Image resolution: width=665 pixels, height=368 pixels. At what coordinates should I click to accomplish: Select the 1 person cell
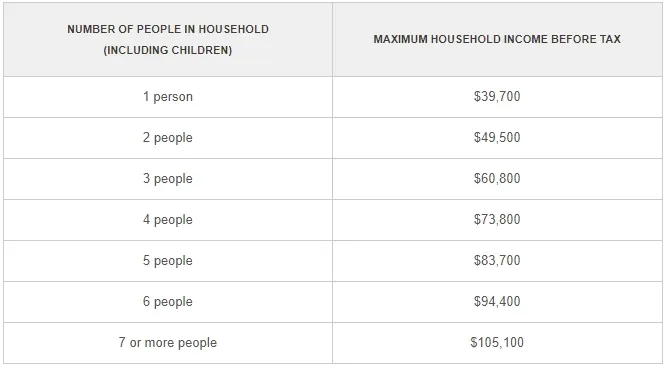click(168, 97)
